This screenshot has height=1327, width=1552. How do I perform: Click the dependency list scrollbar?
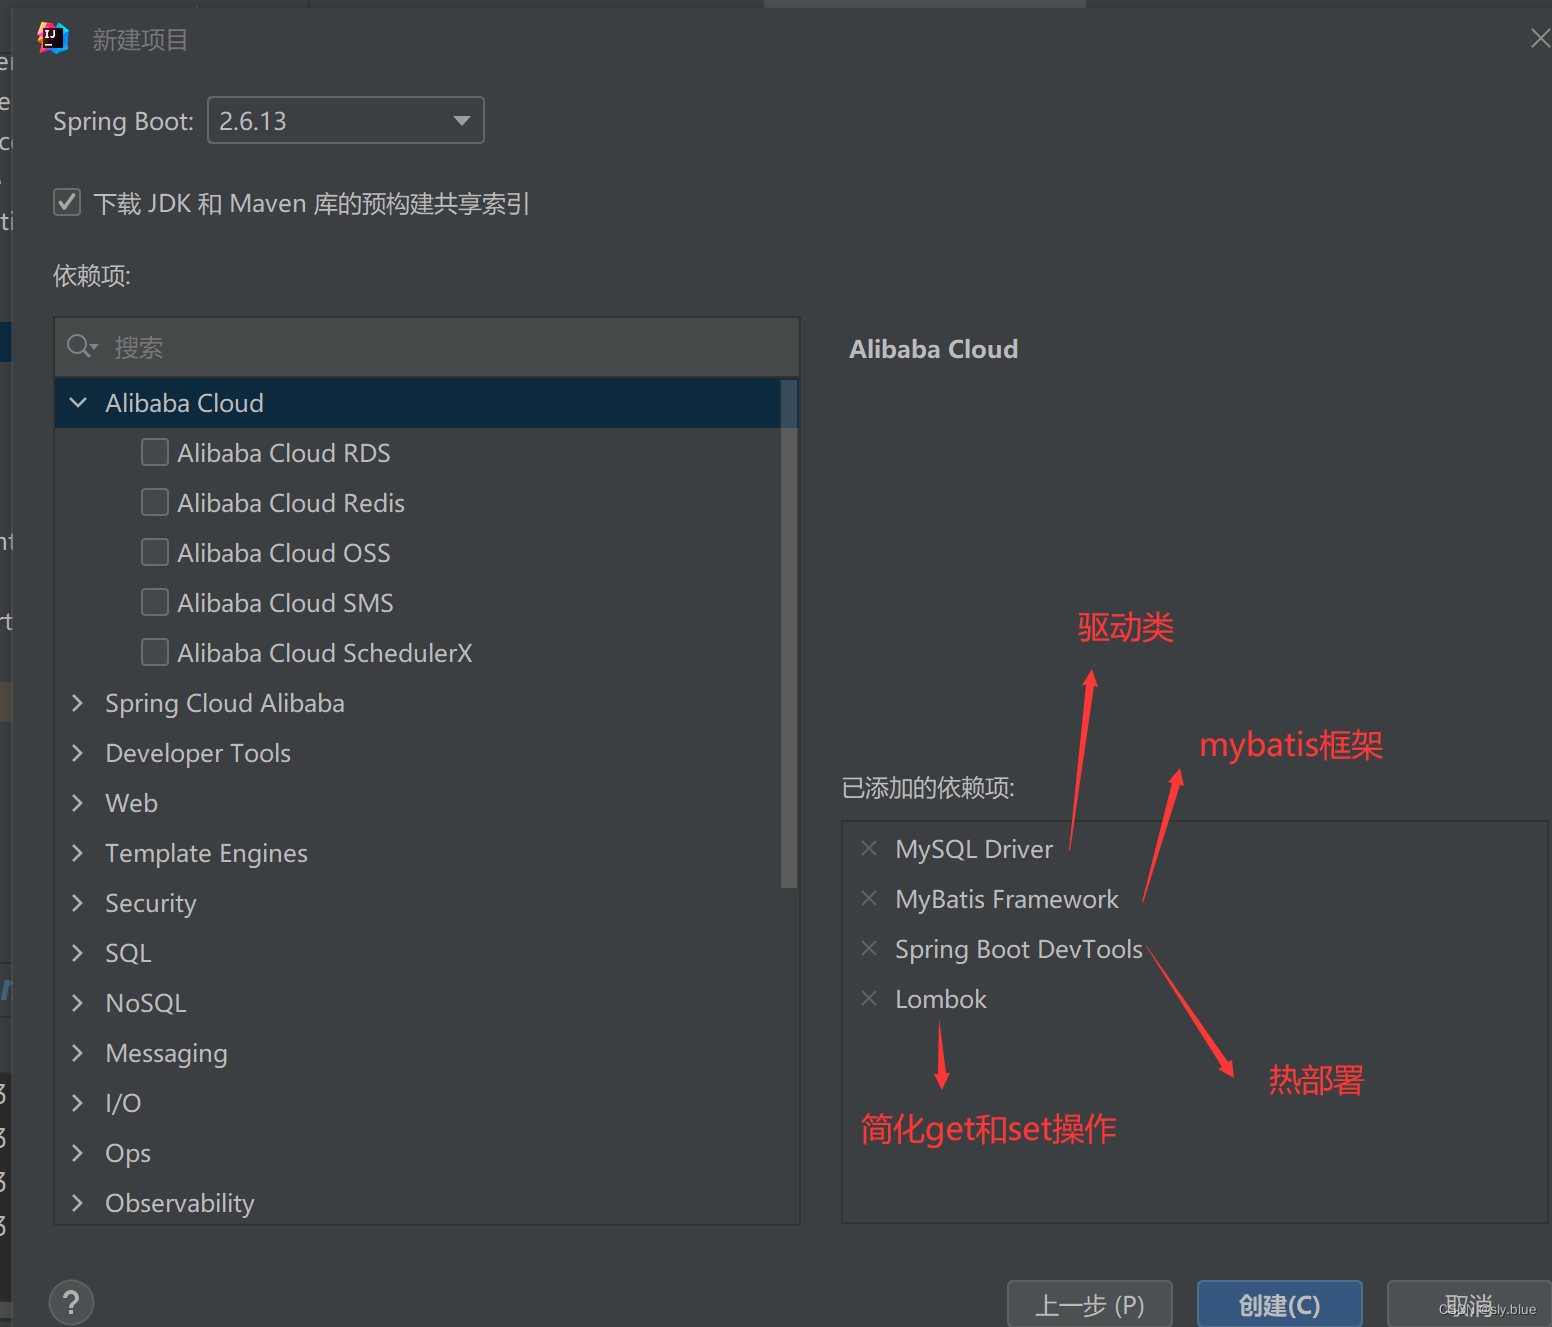click(789, 633)
